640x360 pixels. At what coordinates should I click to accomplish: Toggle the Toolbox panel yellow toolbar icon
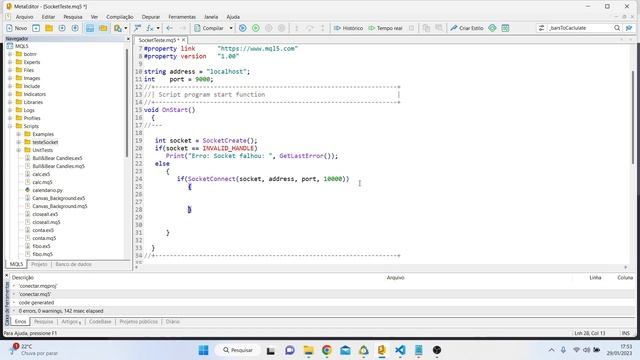pyautogui.click(x=103, y=28)
